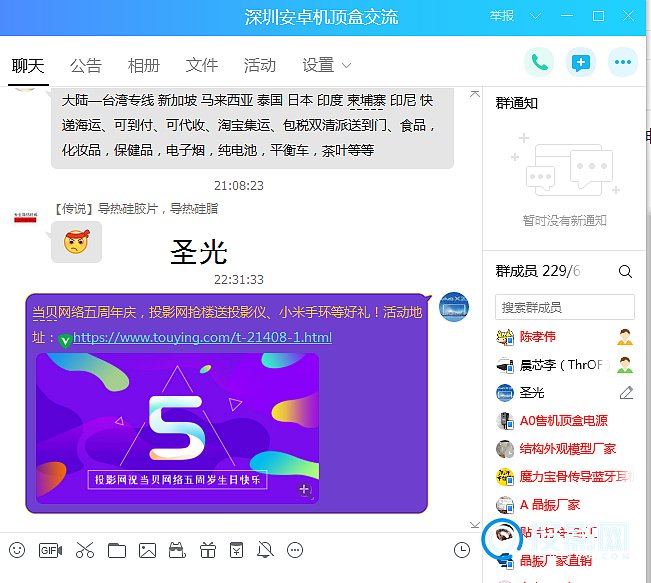Click the 群成员 229 heading
Viewport: 651px width, 583px height.
coord(537,271)
